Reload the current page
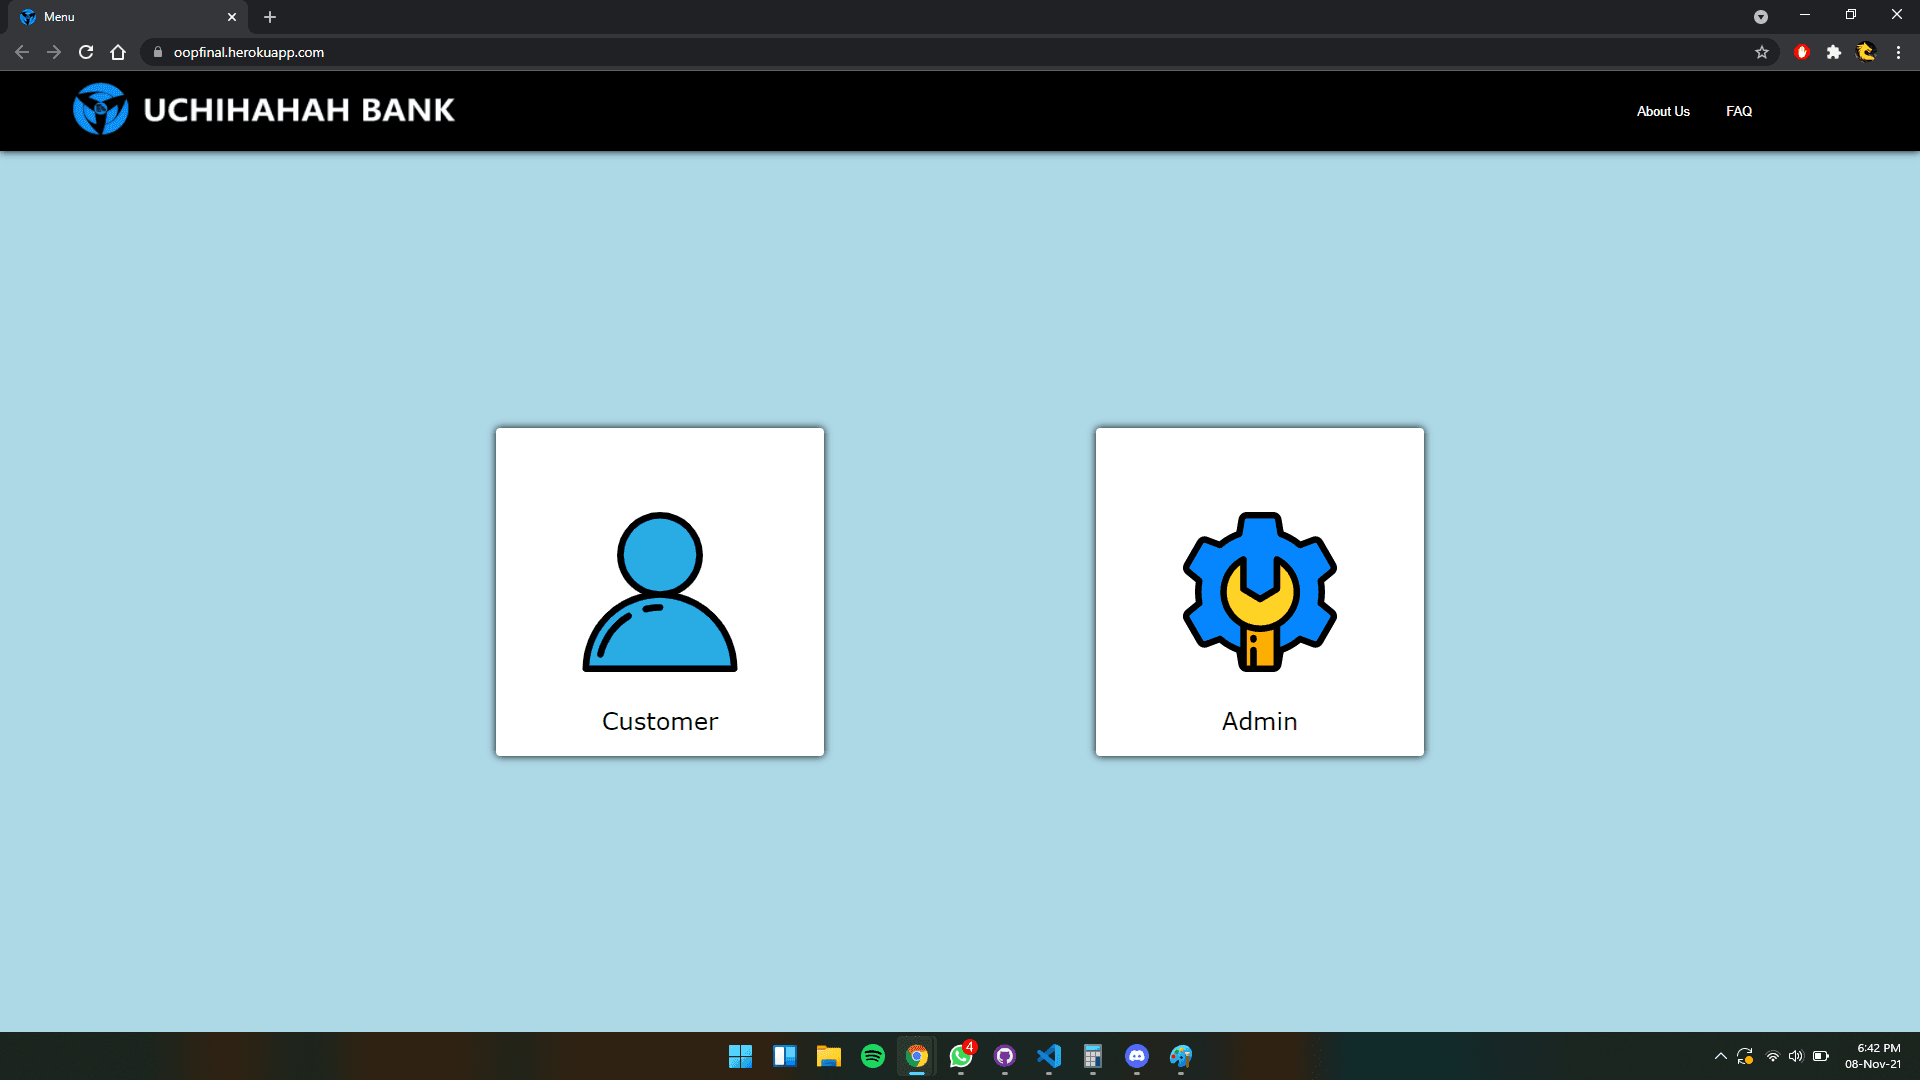This screenshot has width=1920, height=1080. pyautogui.click(x=86, y=52)
